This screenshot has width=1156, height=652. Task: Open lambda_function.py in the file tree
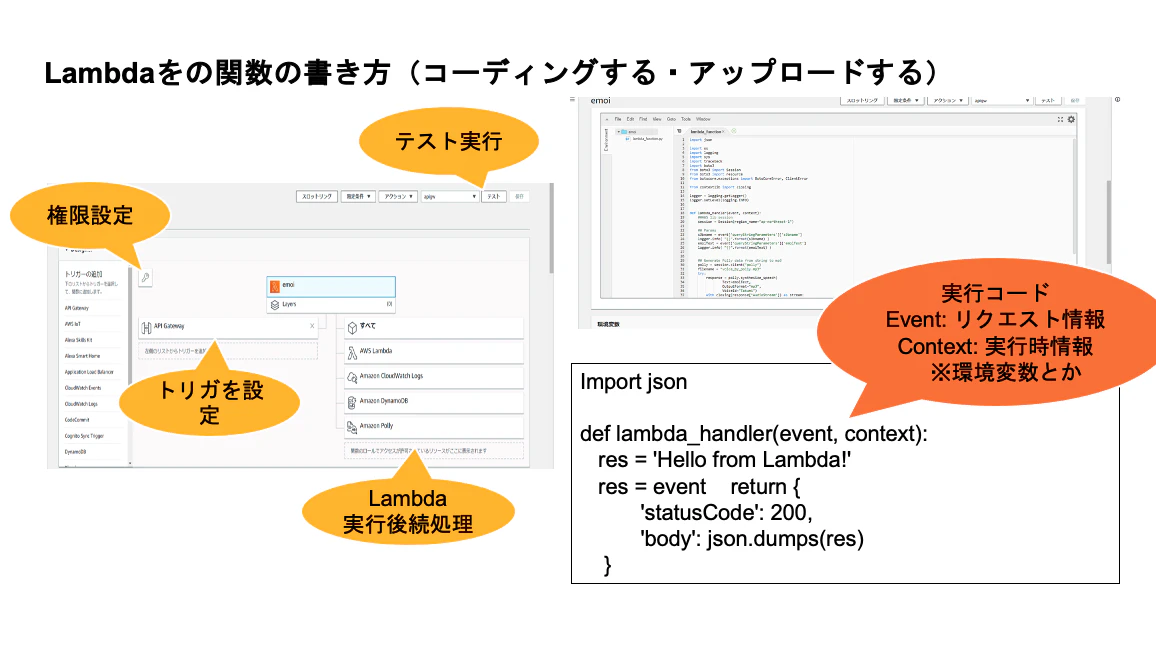pyautogui.click(x=647, y=139)
